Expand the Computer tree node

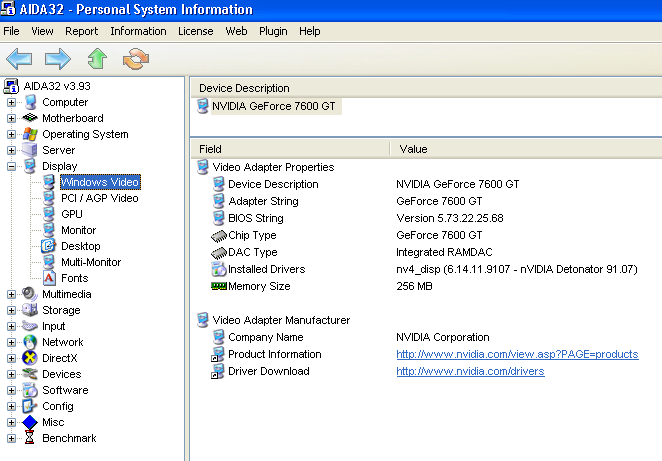pyautogui.click(x=12, y=102)
